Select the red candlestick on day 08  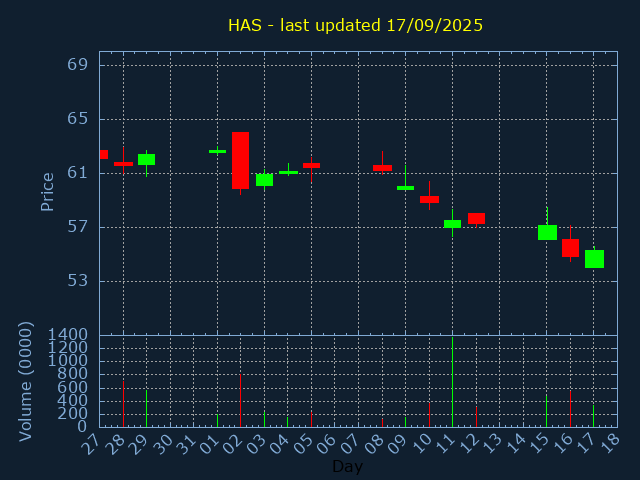click(382, 168)
